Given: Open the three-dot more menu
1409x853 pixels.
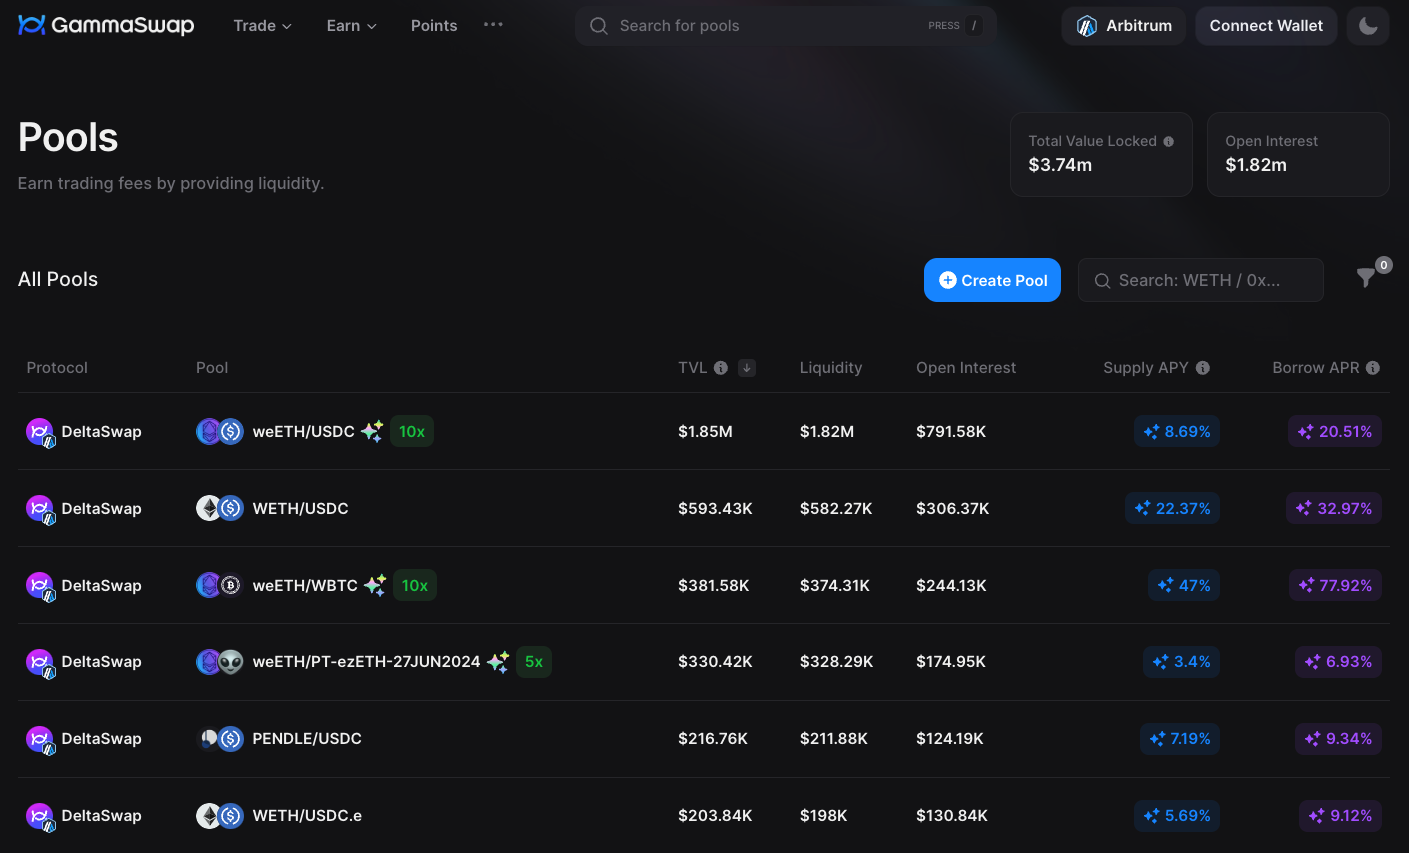Looking at the screenshot, I should tap(493, 25).
